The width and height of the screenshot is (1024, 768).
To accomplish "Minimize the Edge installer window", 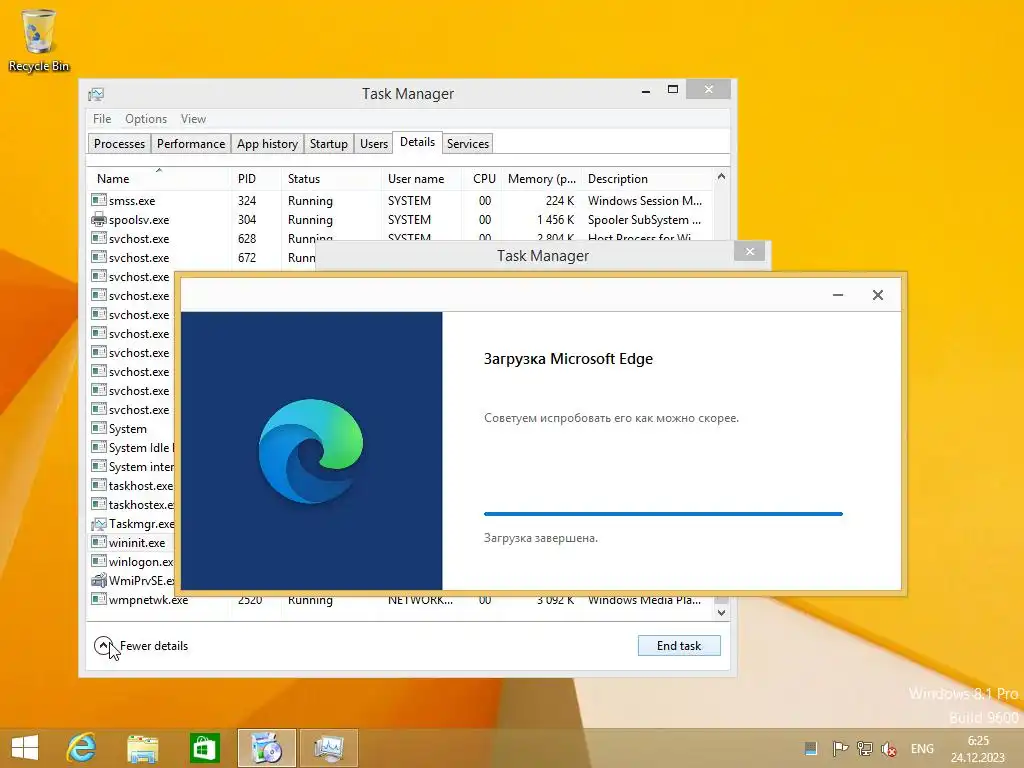I will point(838,295).
